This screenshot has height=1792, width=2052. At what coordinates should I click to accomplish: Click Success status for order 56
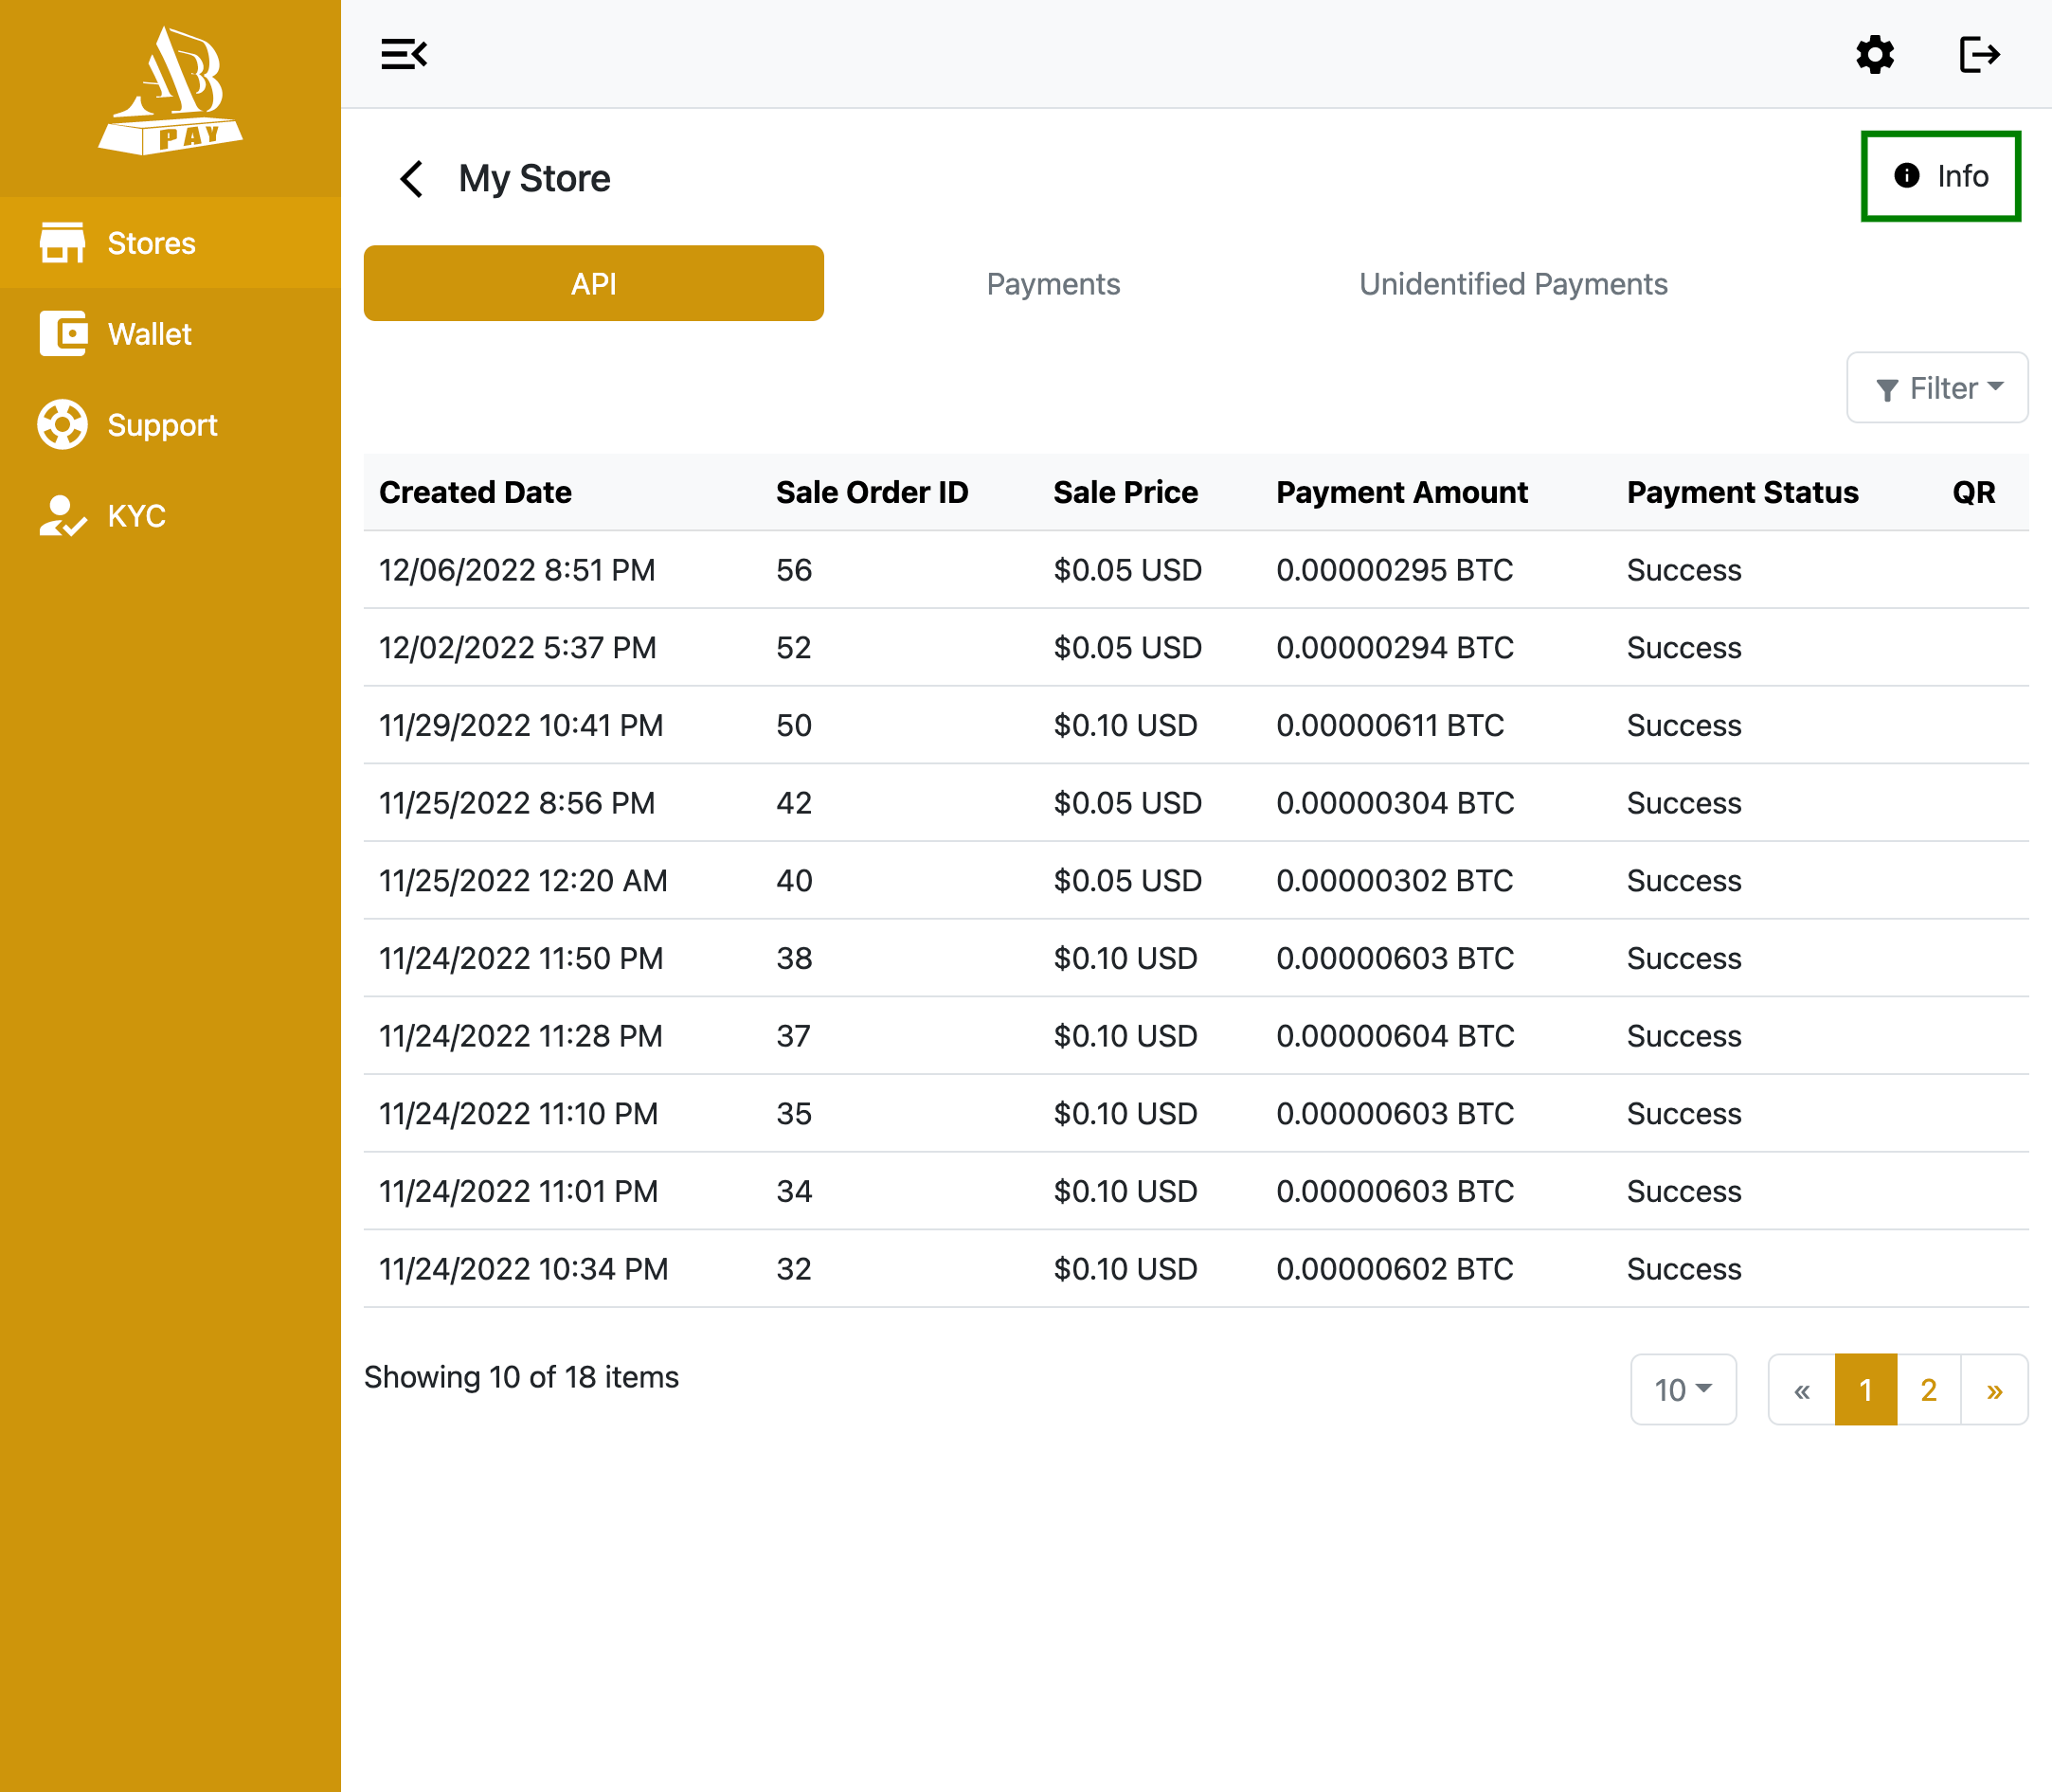[x=1684, y=570]
